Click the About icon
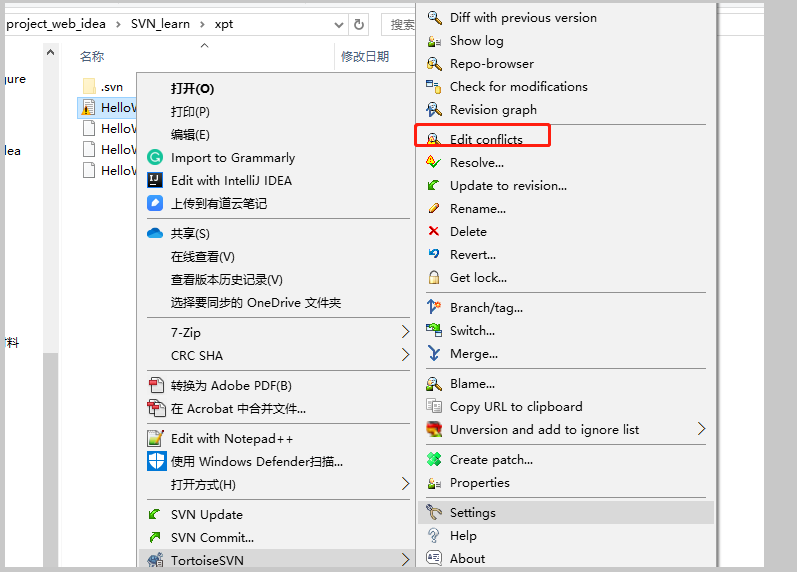This screenshot has width=797, height=572. pyautogui.click(x=434, y=558)
